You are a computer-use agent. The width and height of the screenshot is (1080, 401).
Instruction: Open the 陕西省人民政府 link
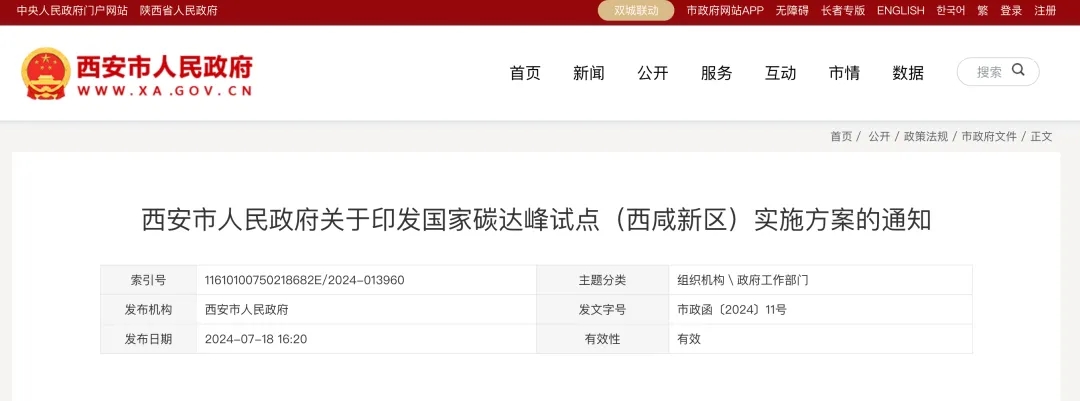(x=179, y=11)
